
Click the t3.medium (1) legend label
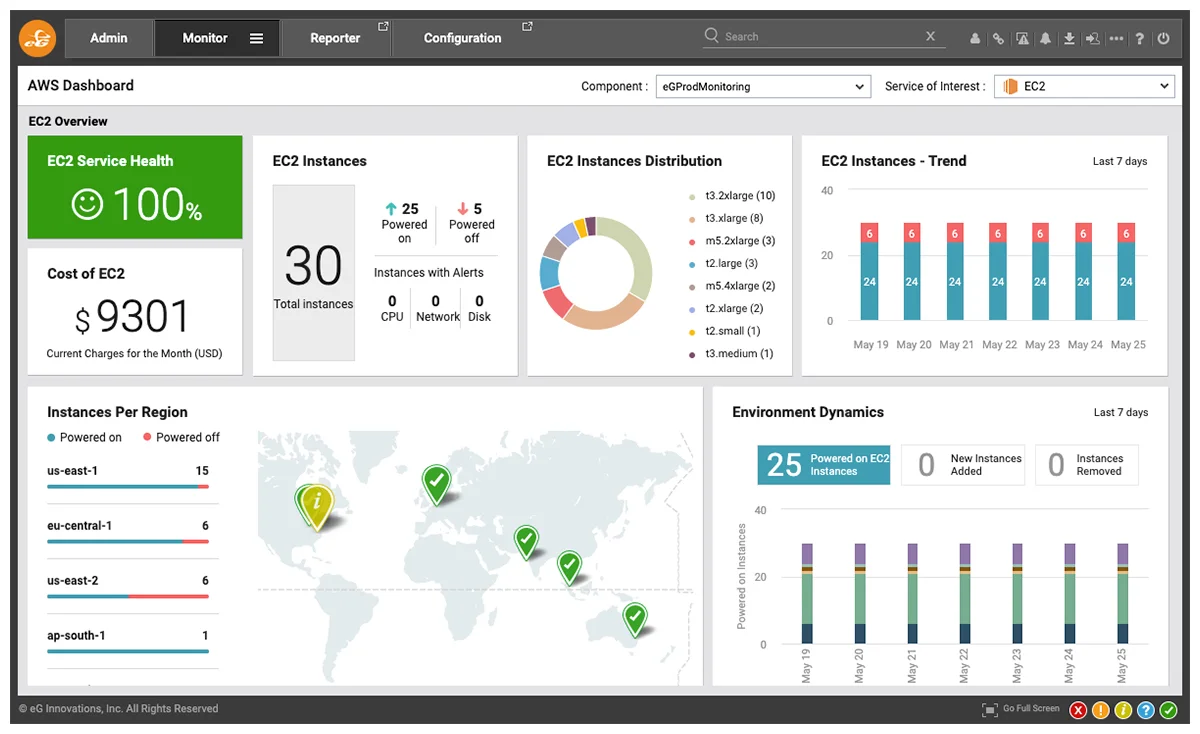(x=739, y=354)
